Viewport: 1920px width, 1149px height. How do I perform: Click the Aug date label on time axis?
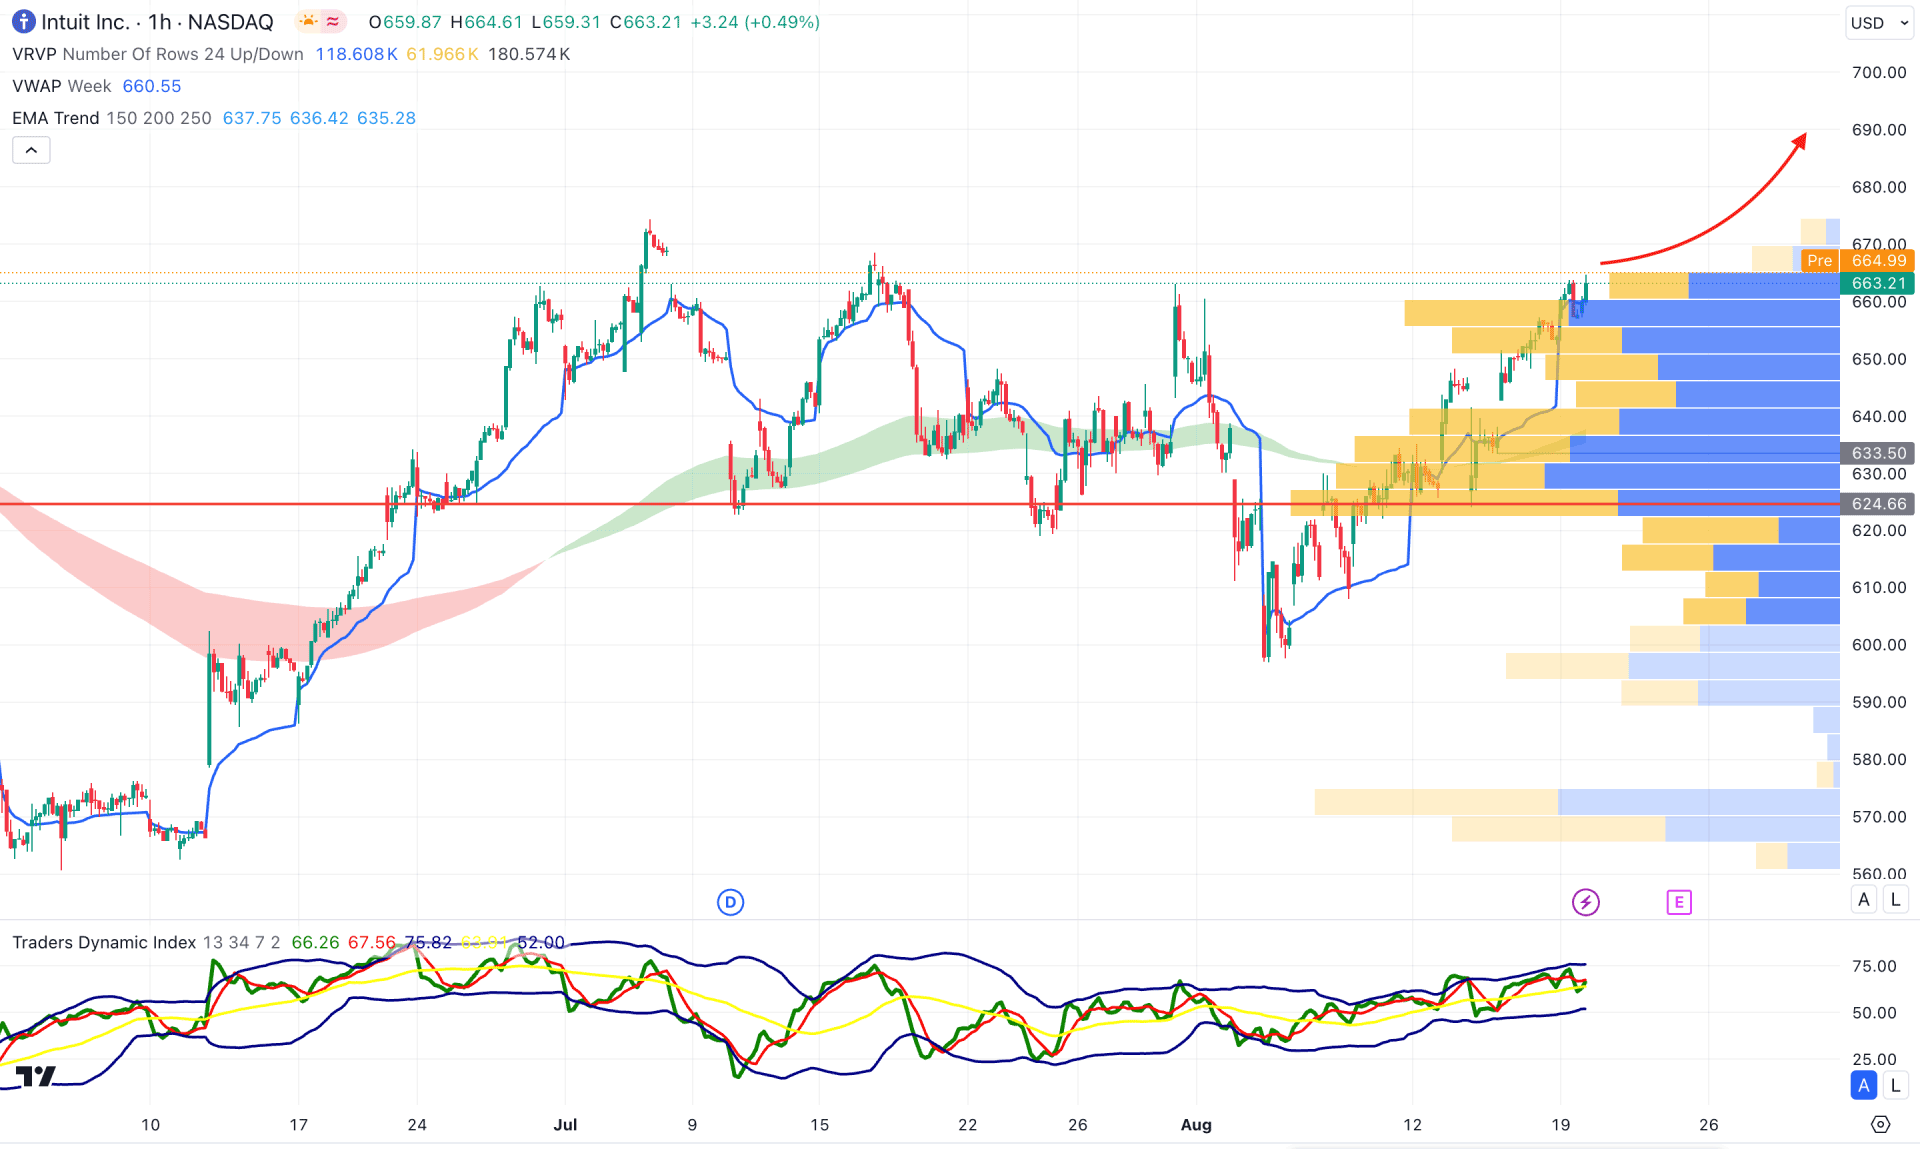[1196, 1124]
